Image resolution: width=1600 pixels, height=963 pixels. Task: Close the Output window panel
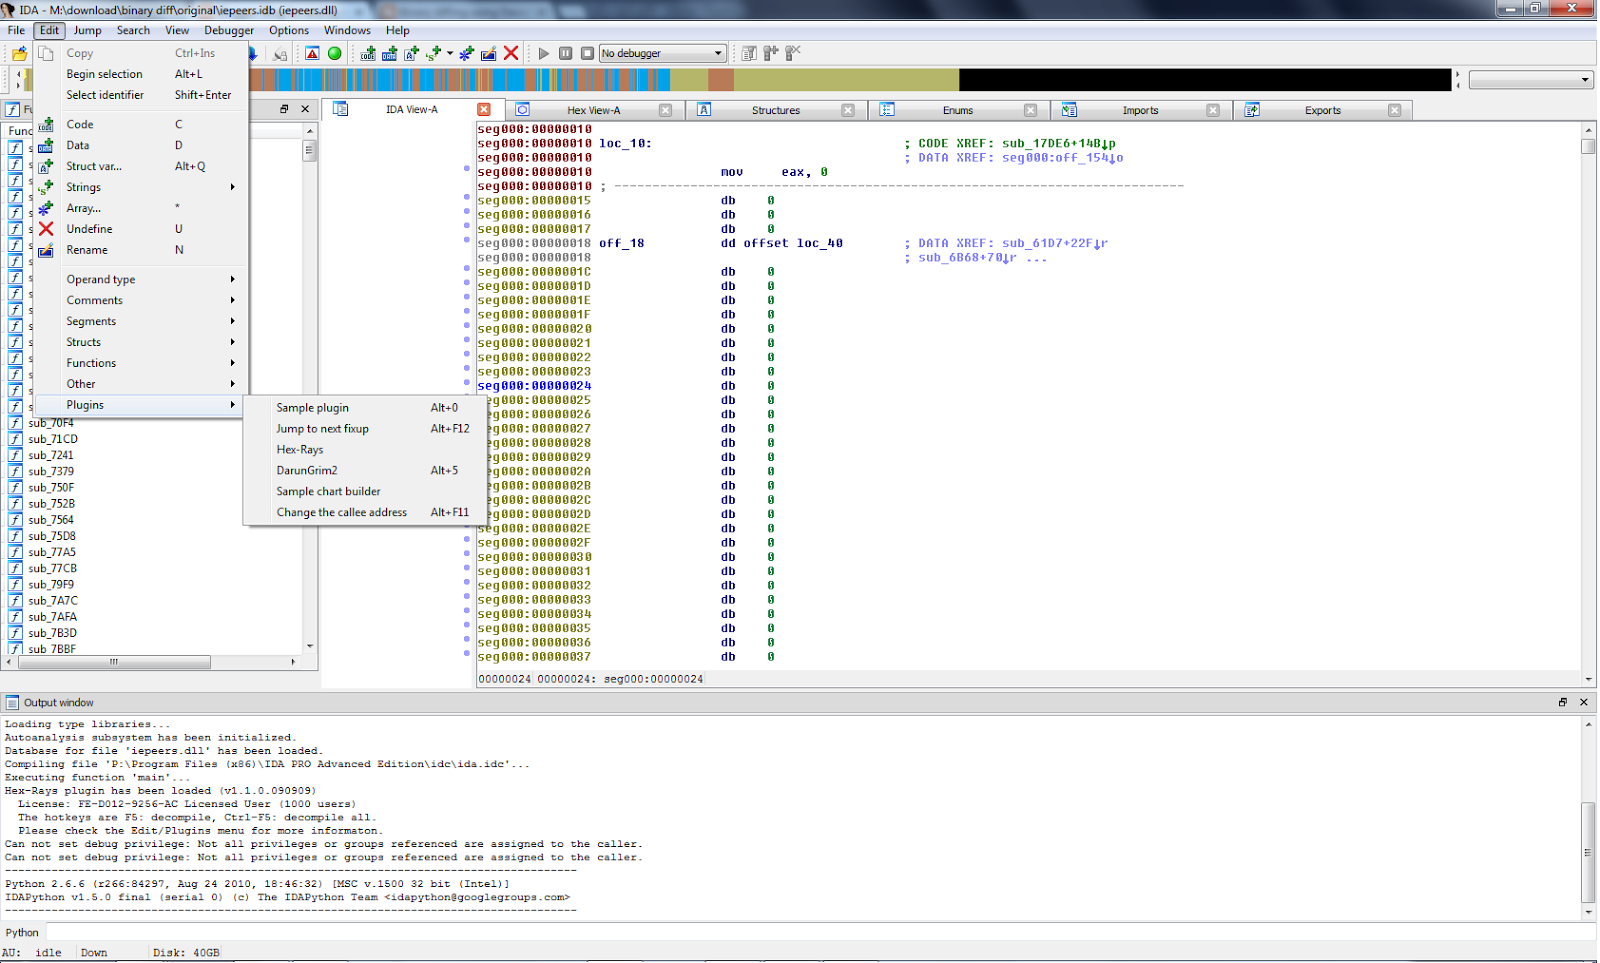1584,702
